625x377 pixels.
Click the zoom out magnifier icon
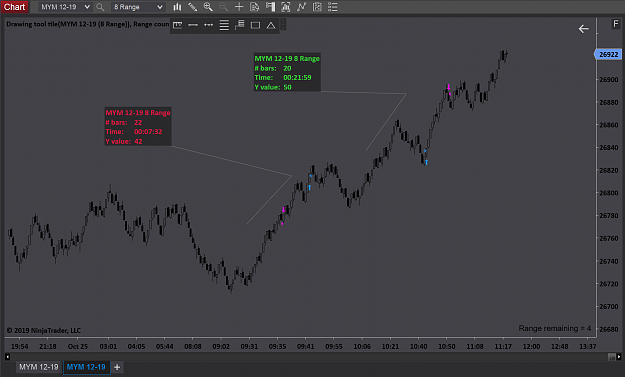point(223,7)
